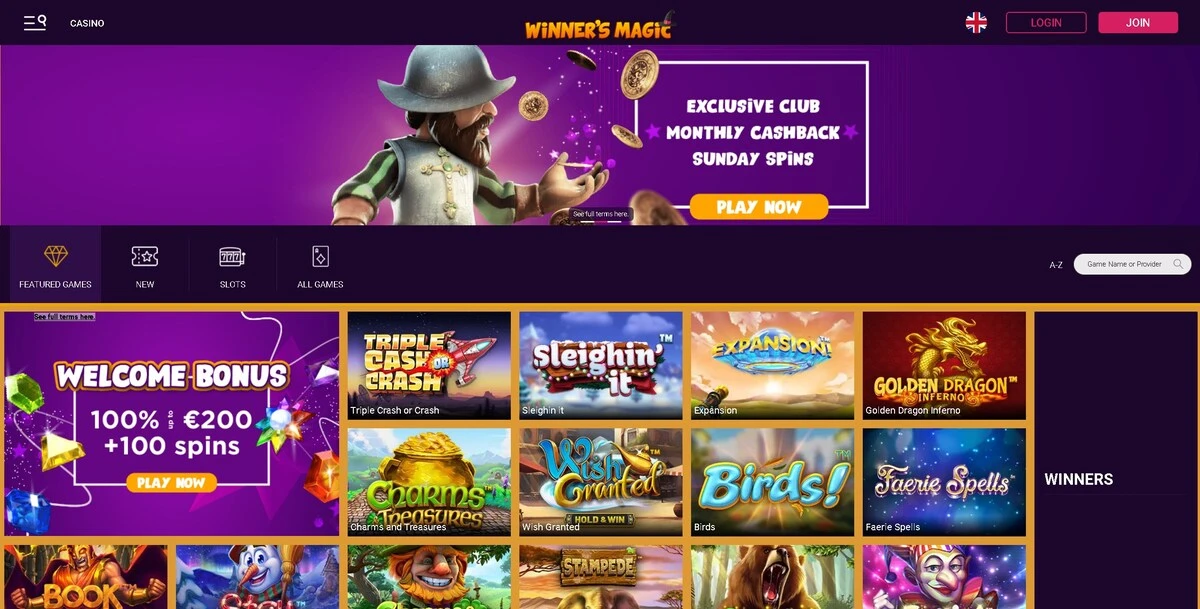Open See full terms link above Welcome Bonus
The image size is (1200, 609).
(x=65, y=316)
